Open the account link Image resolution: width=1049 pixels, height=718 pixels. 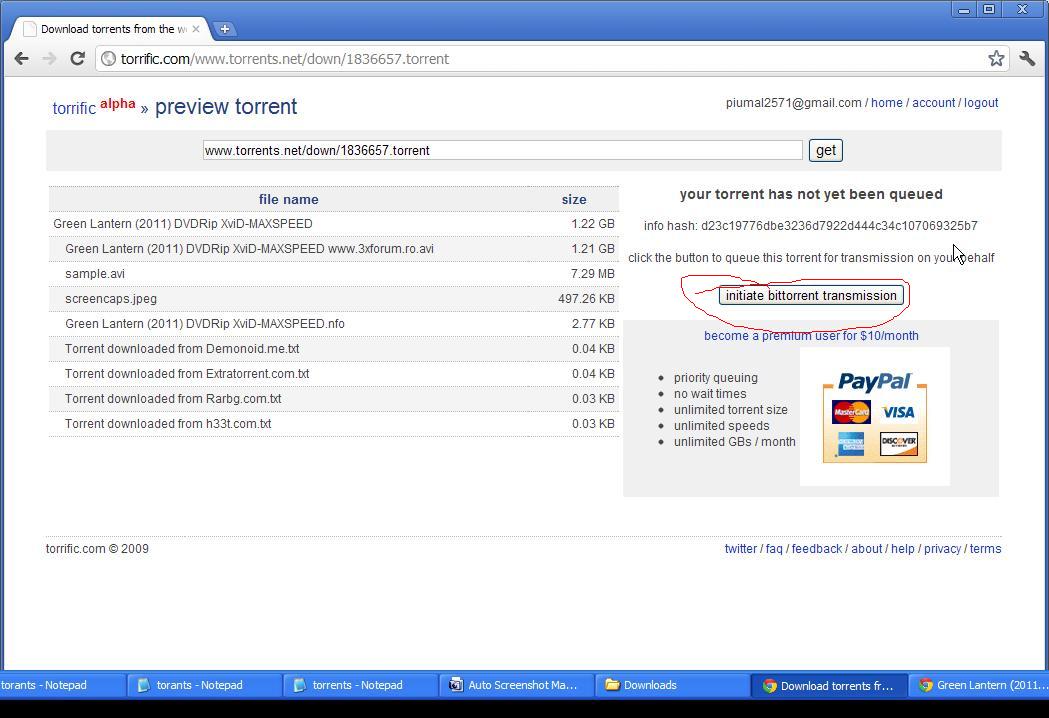(933, 103)
